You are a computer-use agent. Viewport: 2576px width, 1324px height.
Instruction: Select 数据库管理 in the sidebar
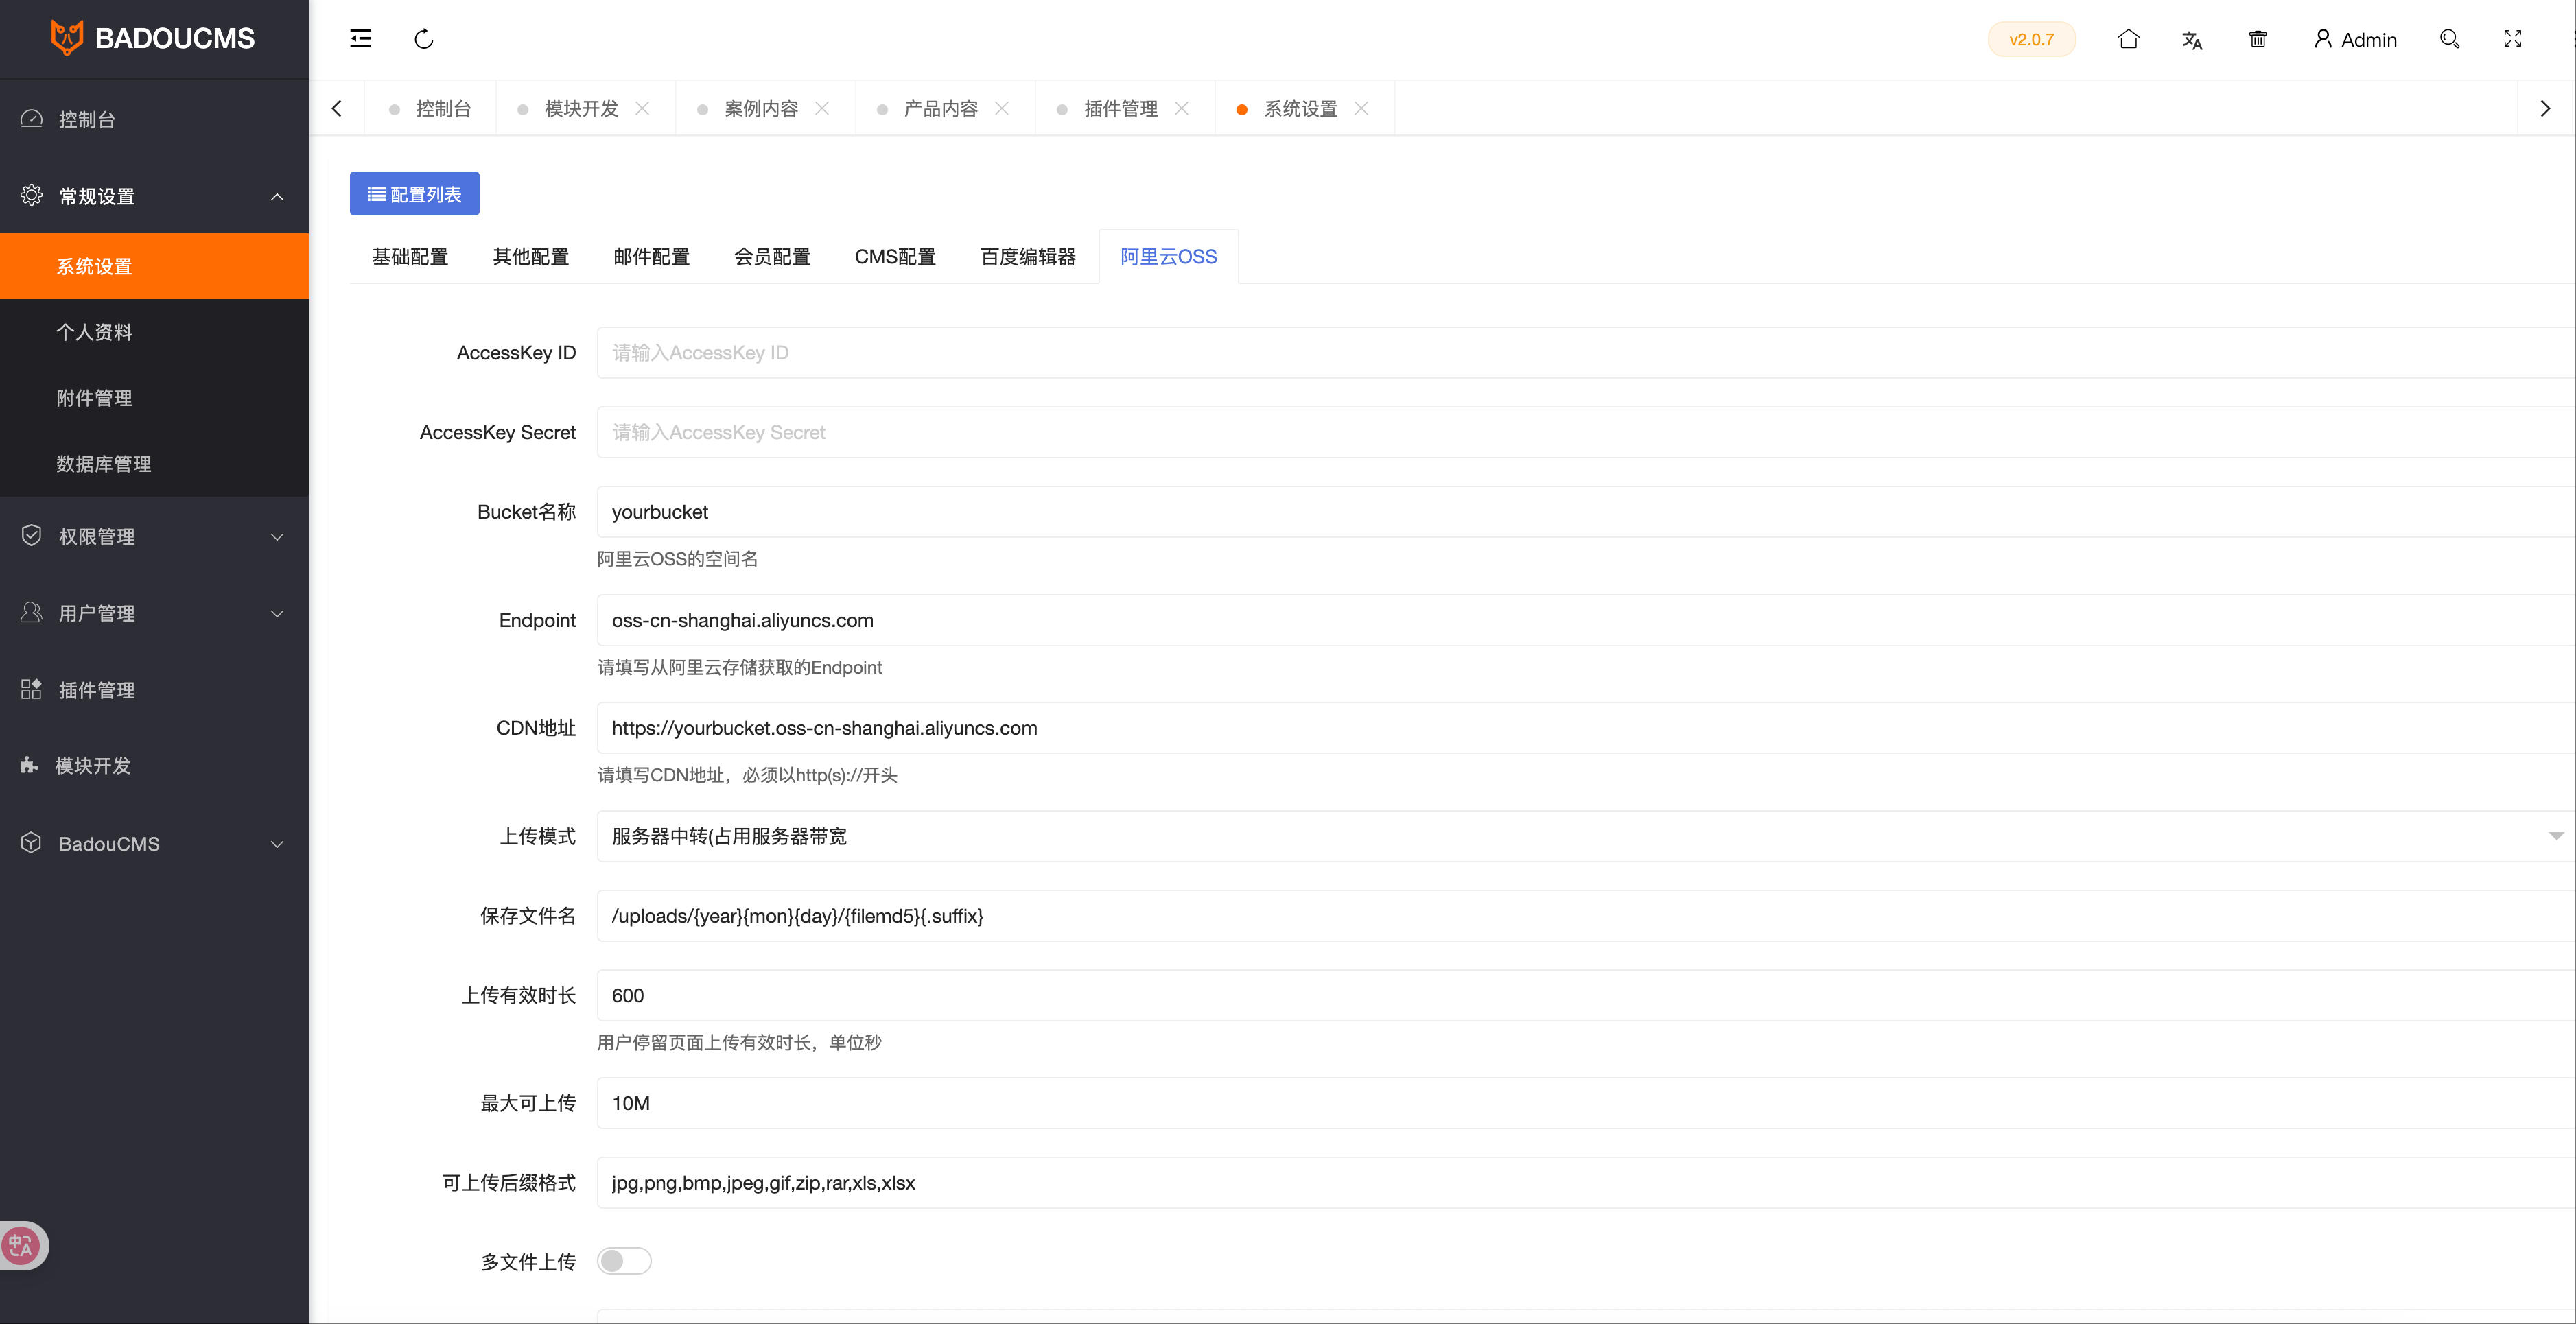pyautogui.click(x=104, y=463)
